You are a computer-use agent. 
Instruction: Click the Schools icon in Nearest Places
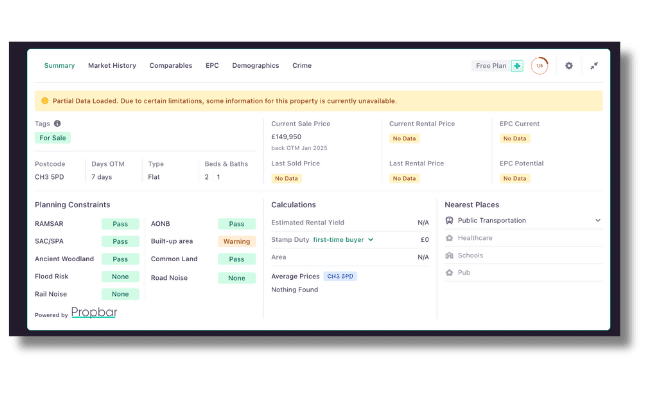(x=450, y=255)
